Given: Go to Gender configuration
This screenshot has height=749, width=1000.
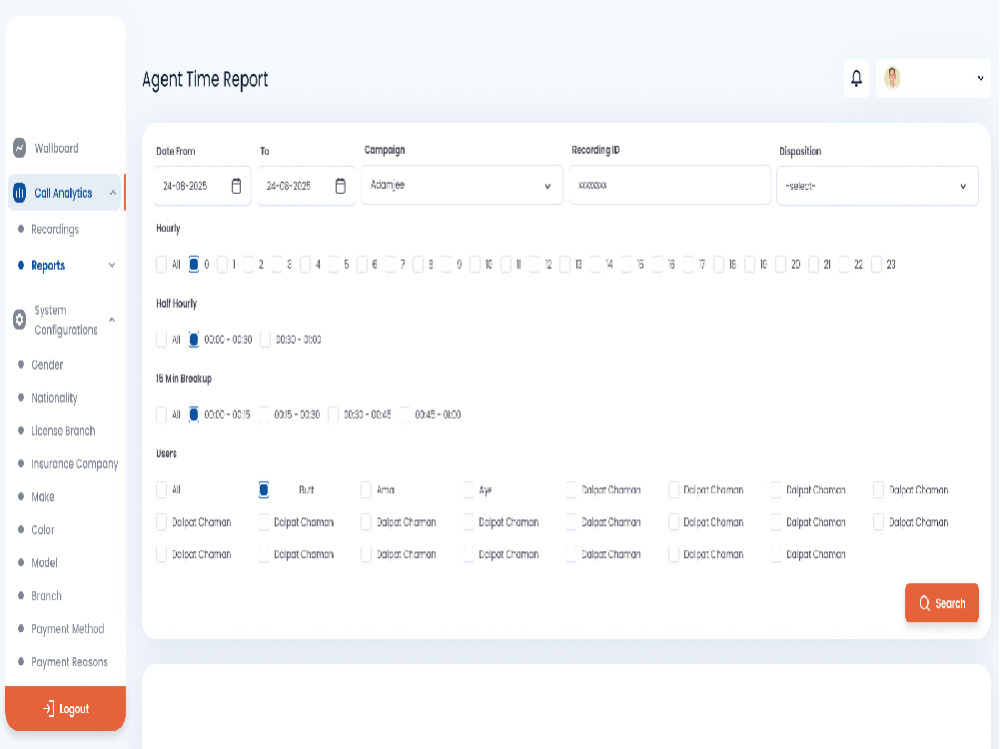Looking at the screenshot, I should tap(47, 365).
